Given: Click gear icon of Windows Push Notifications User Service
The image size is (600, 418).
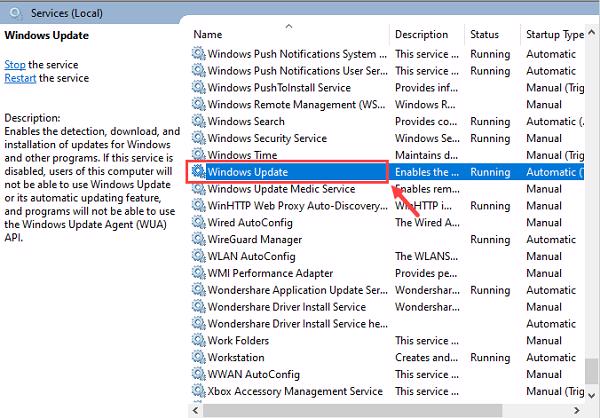Looking at the screenshot, I should pyautogui.click(x=199, y=70).
